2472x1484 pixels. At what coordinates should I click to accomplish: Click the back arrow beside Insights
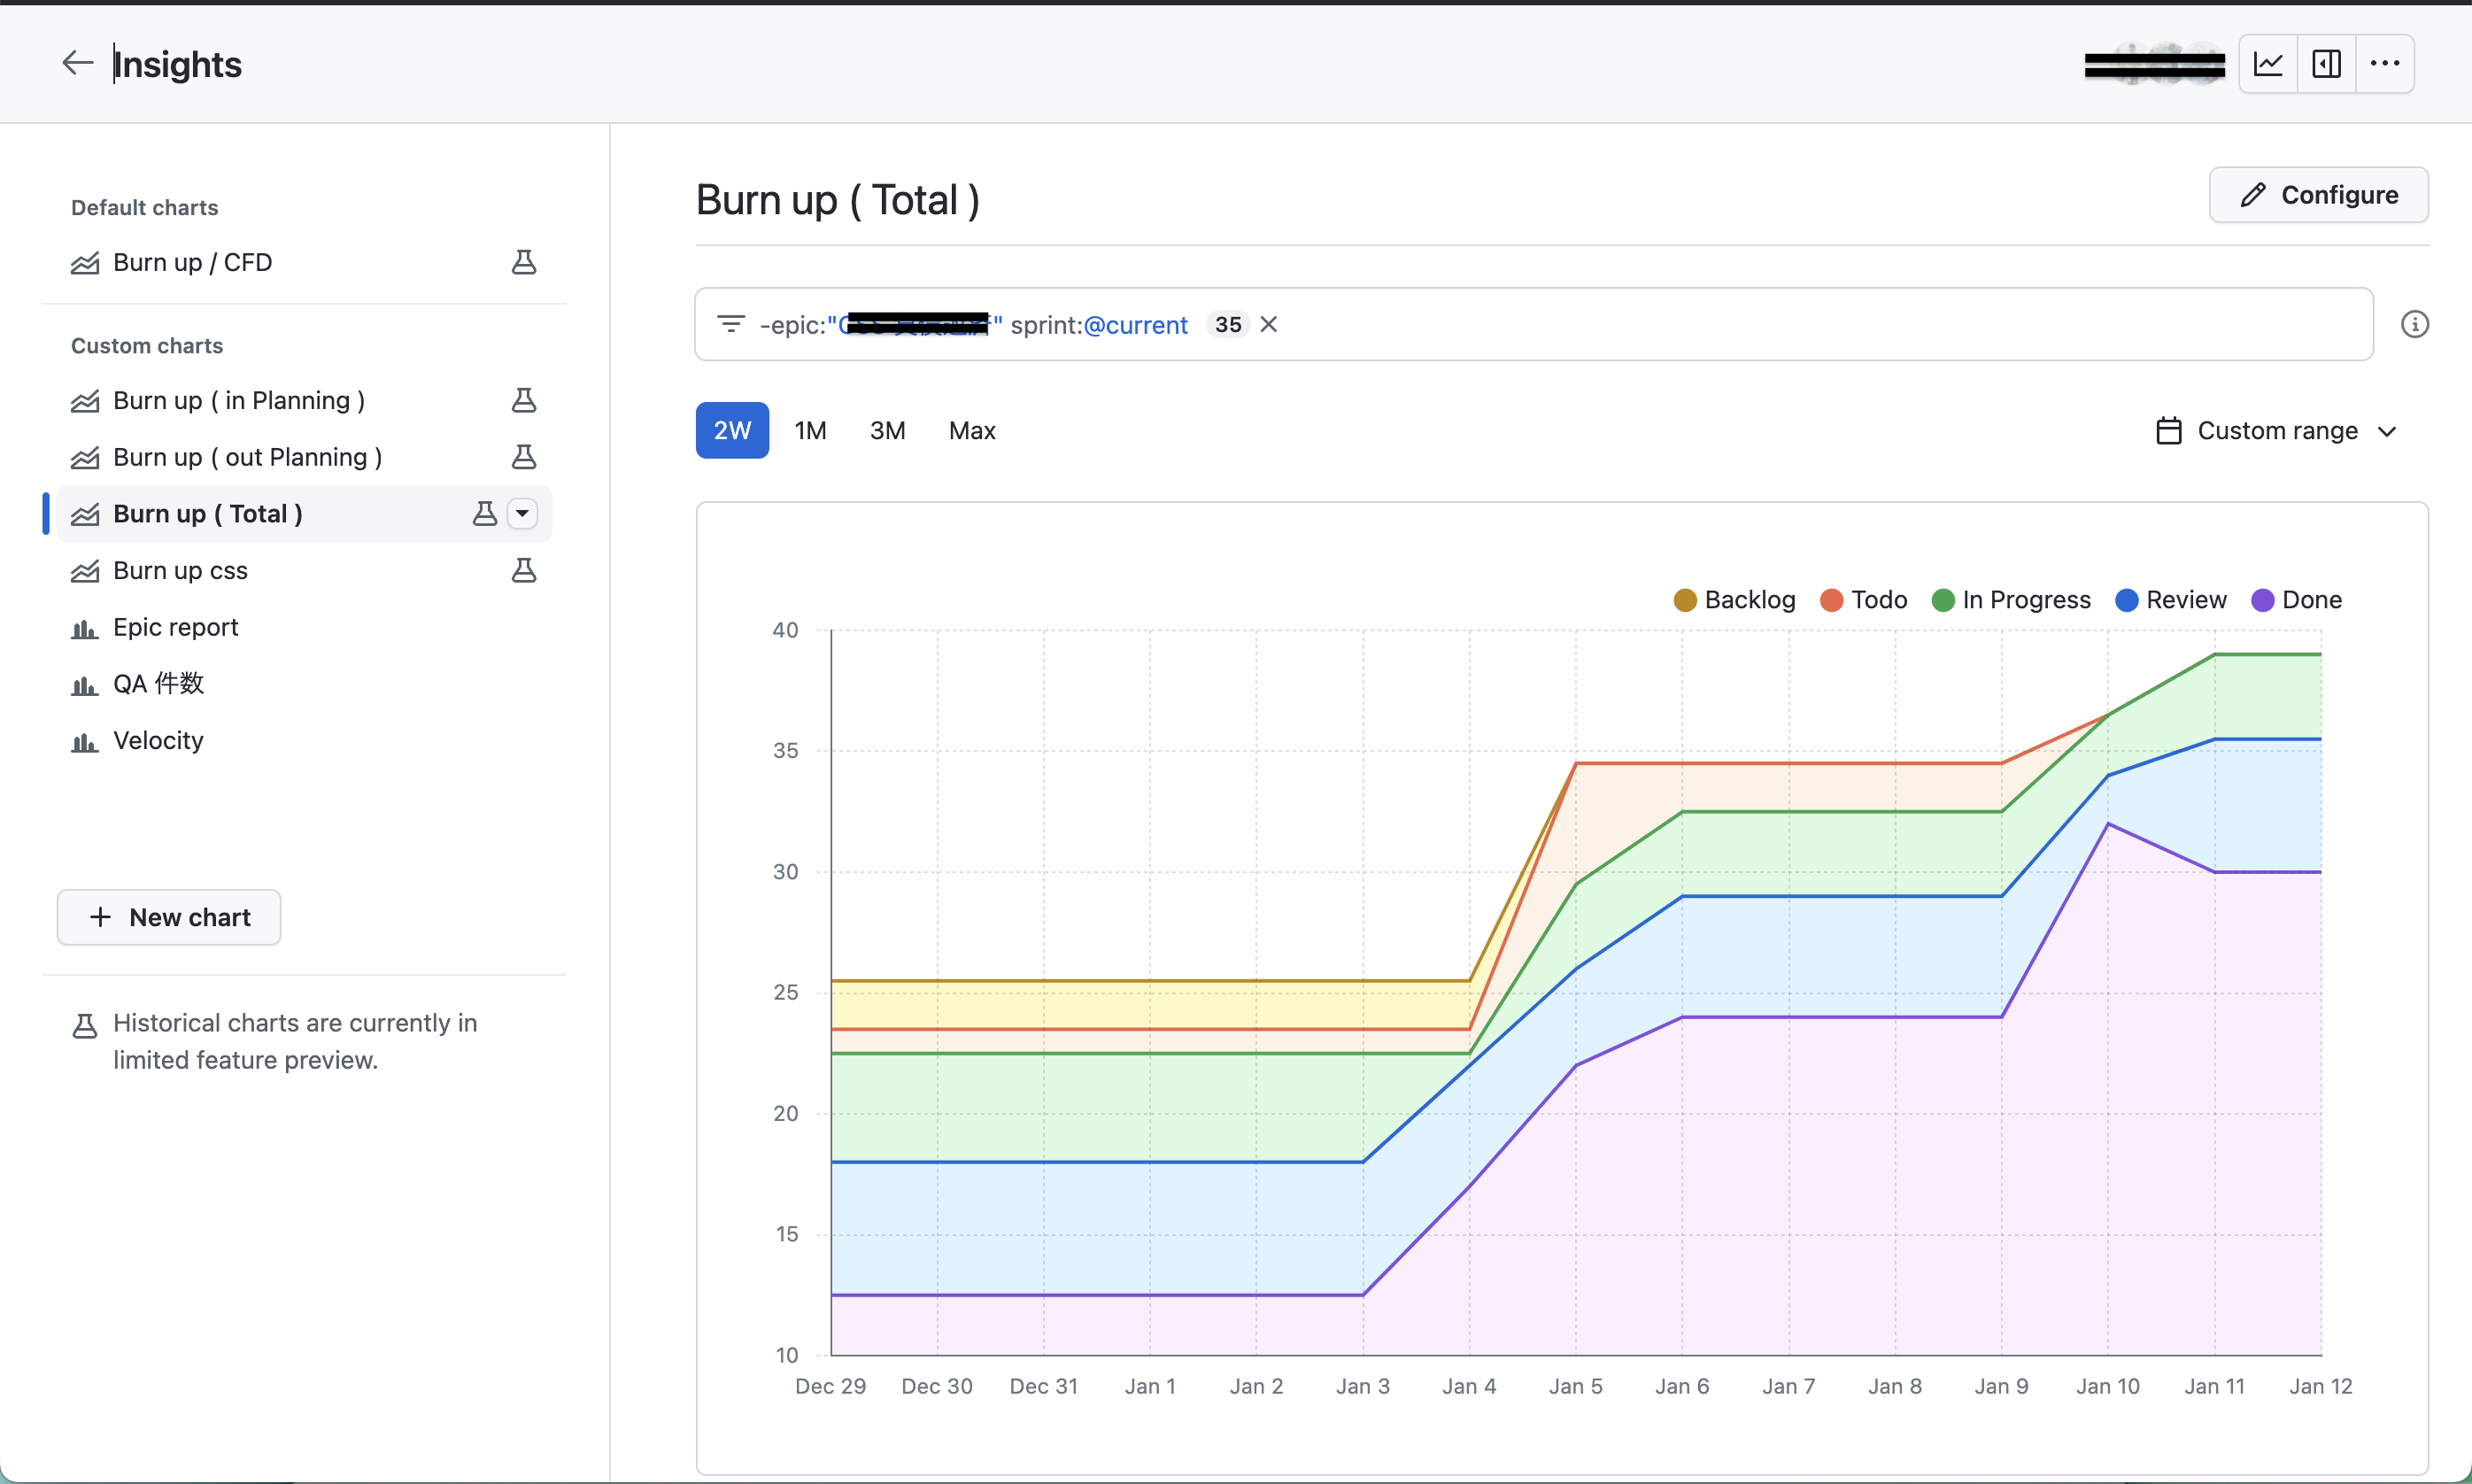click(77, 63)
